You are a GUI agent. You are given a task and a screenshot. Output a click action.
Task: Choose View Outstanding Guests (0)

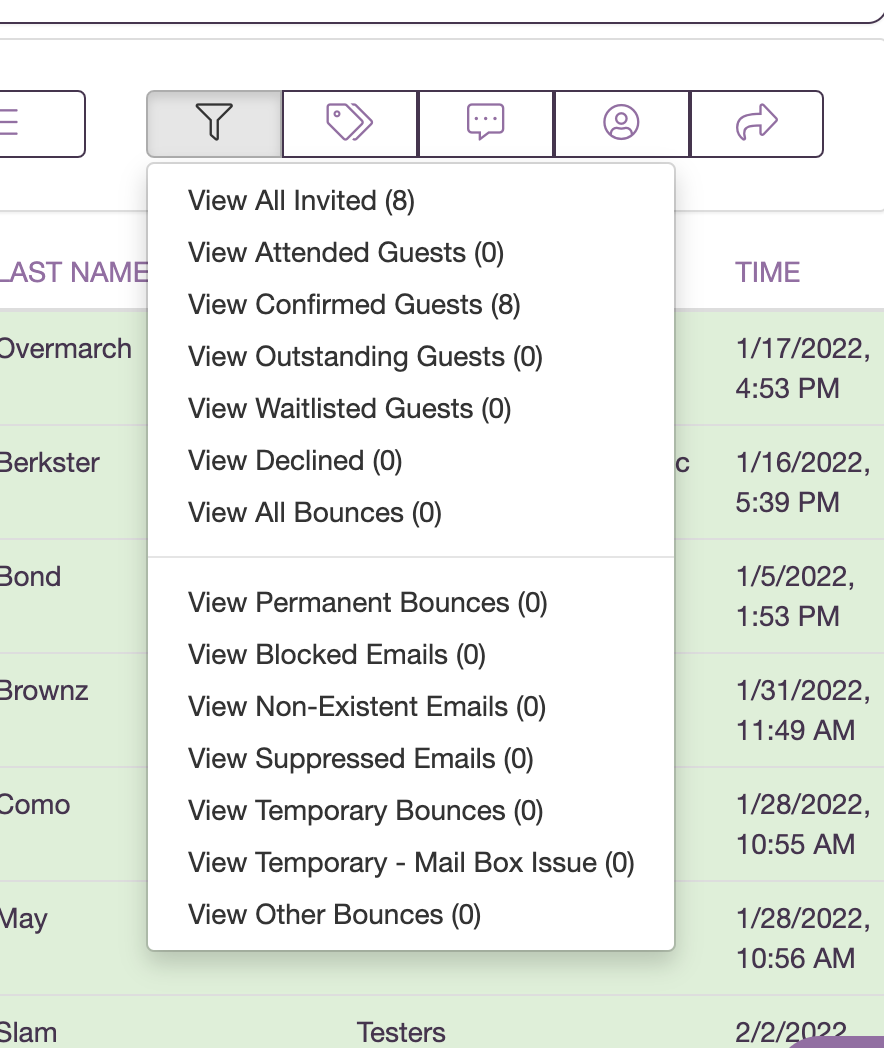[x=365, y=357]
